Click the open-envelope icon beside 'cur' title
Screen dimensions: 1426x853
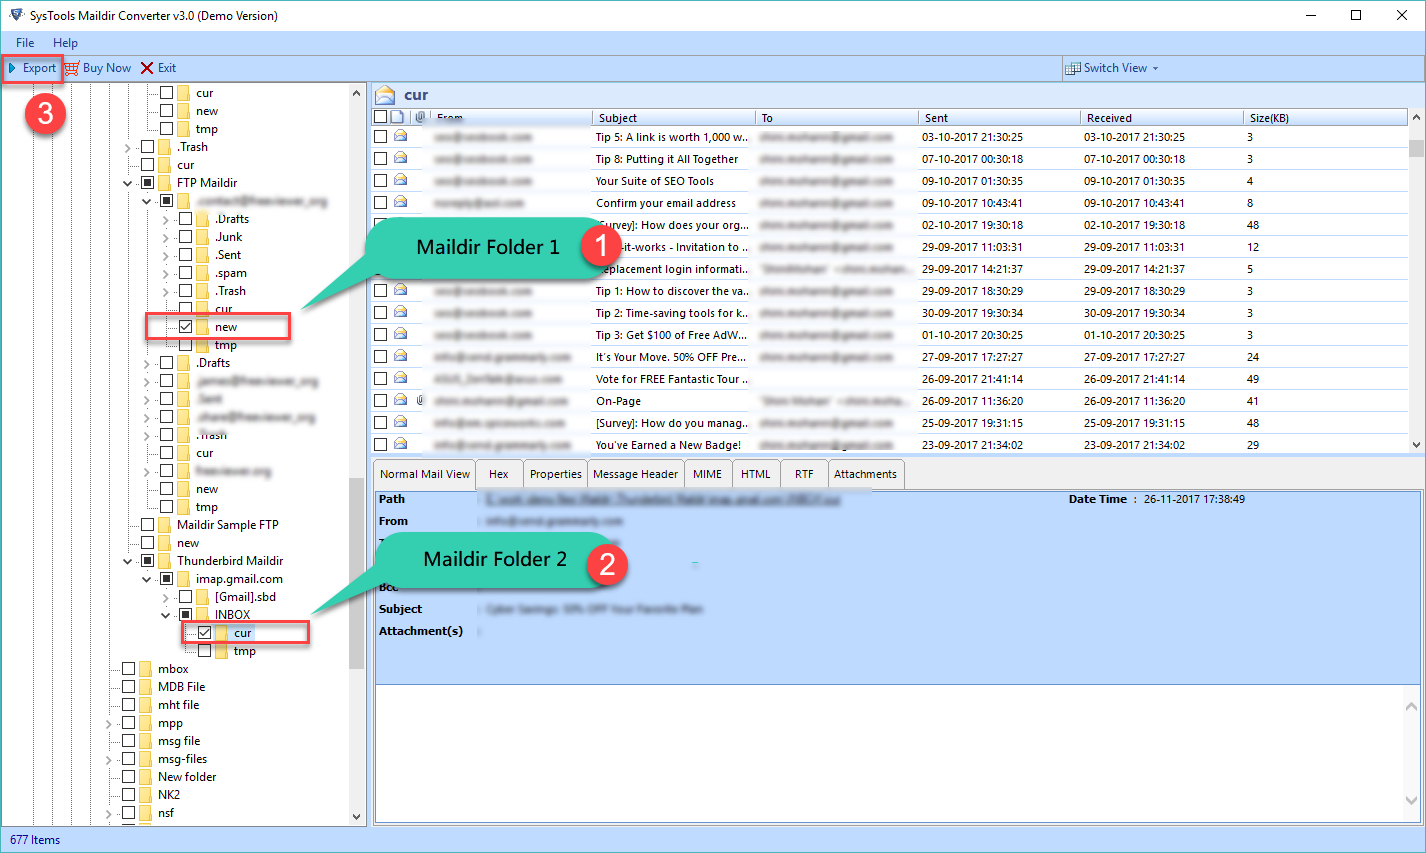385,95
